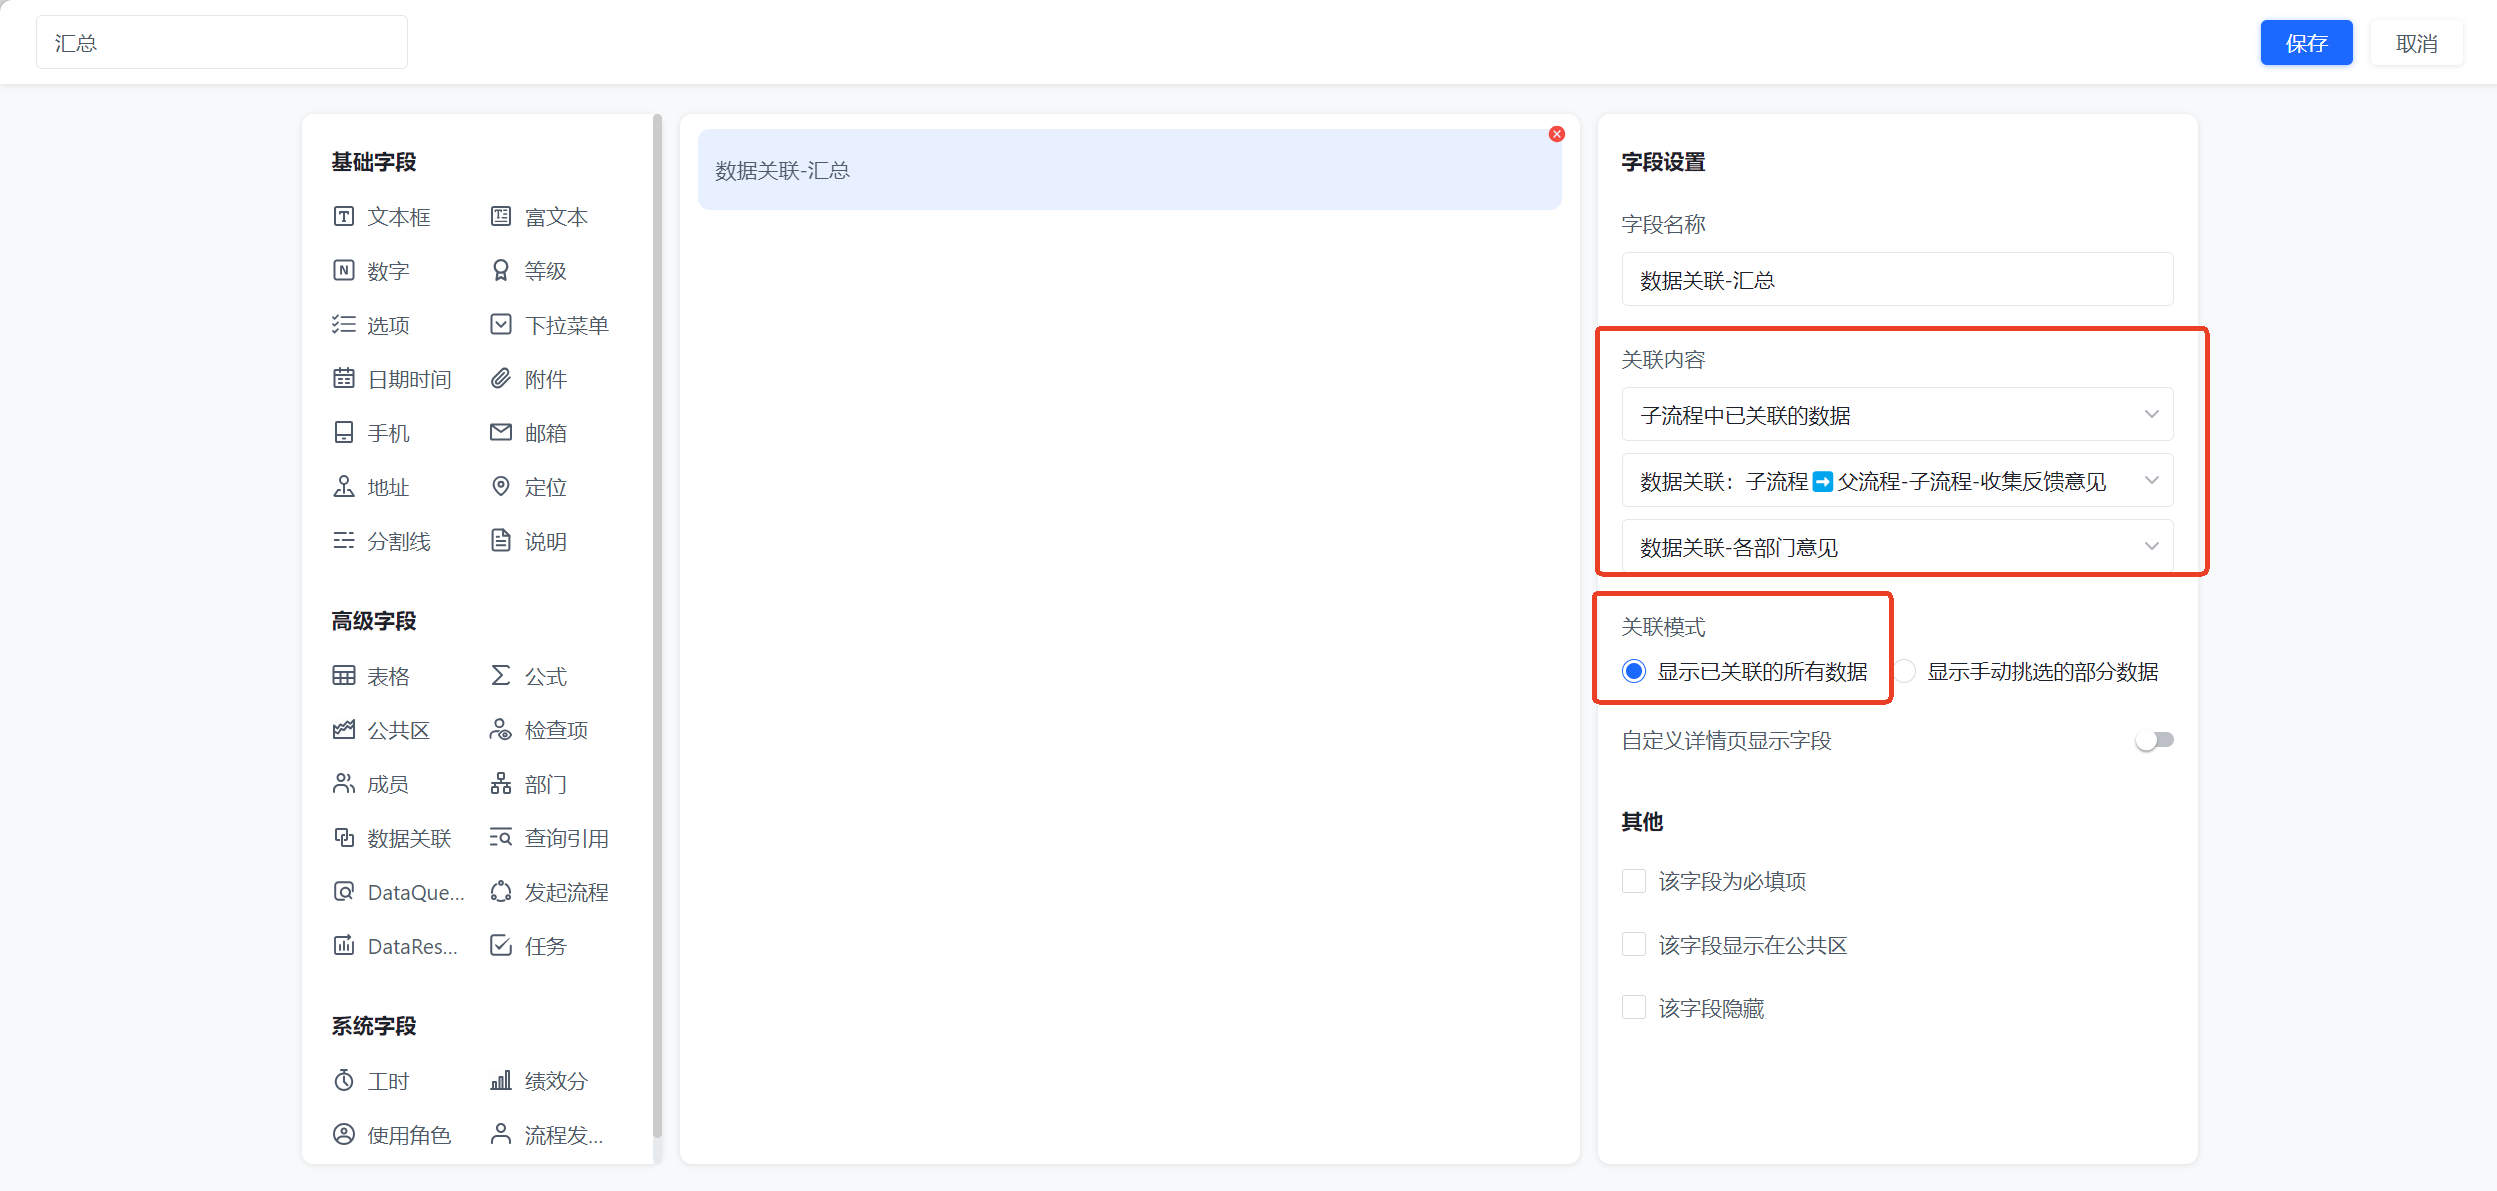Click the 取消 cancel button
Screen dimensions: 2497x1191
click(x=2416, y=43)
